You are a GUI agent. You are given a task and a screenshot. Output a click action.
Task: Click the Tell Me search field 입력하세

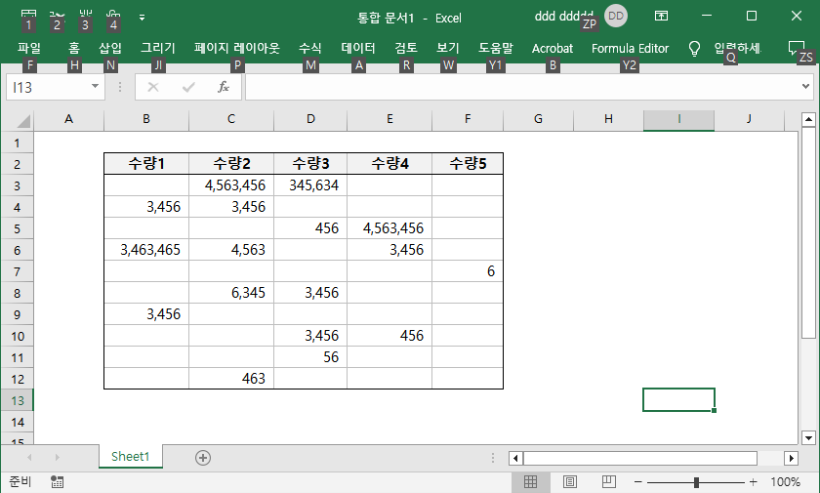(737, 49)
